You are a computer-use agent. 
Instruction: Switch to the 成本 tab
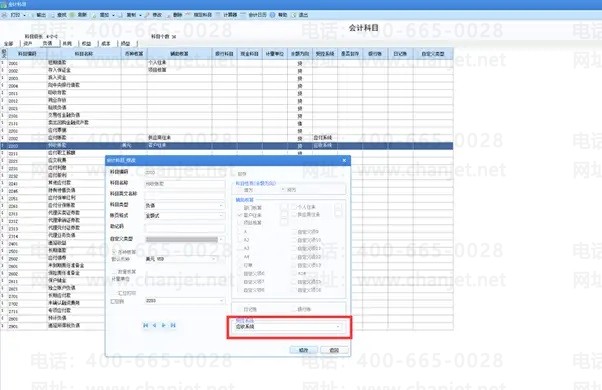click(106, 43)
